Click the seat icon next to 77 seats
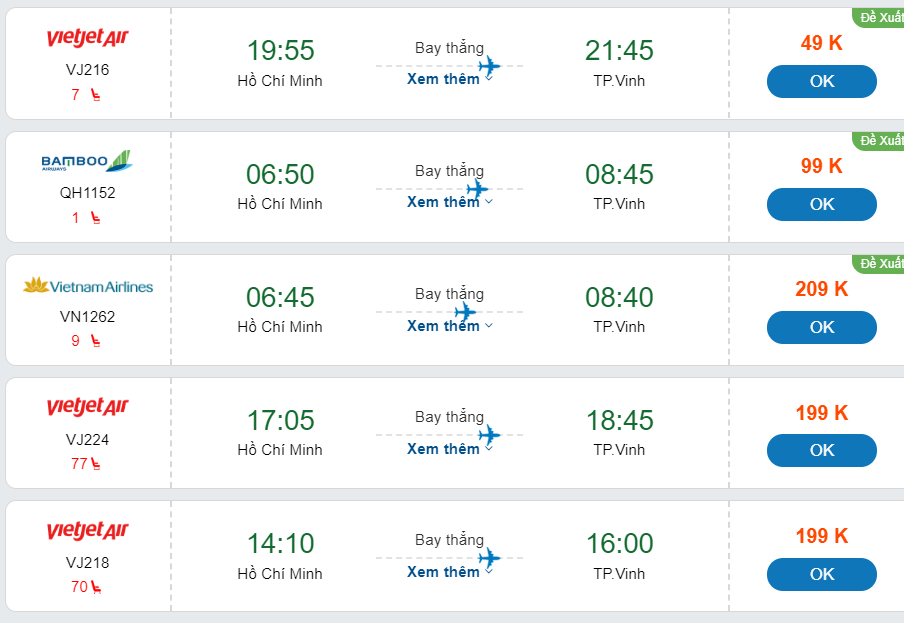Screen dimensions: 904x623 pyautogui.click(x=95, y=464)
